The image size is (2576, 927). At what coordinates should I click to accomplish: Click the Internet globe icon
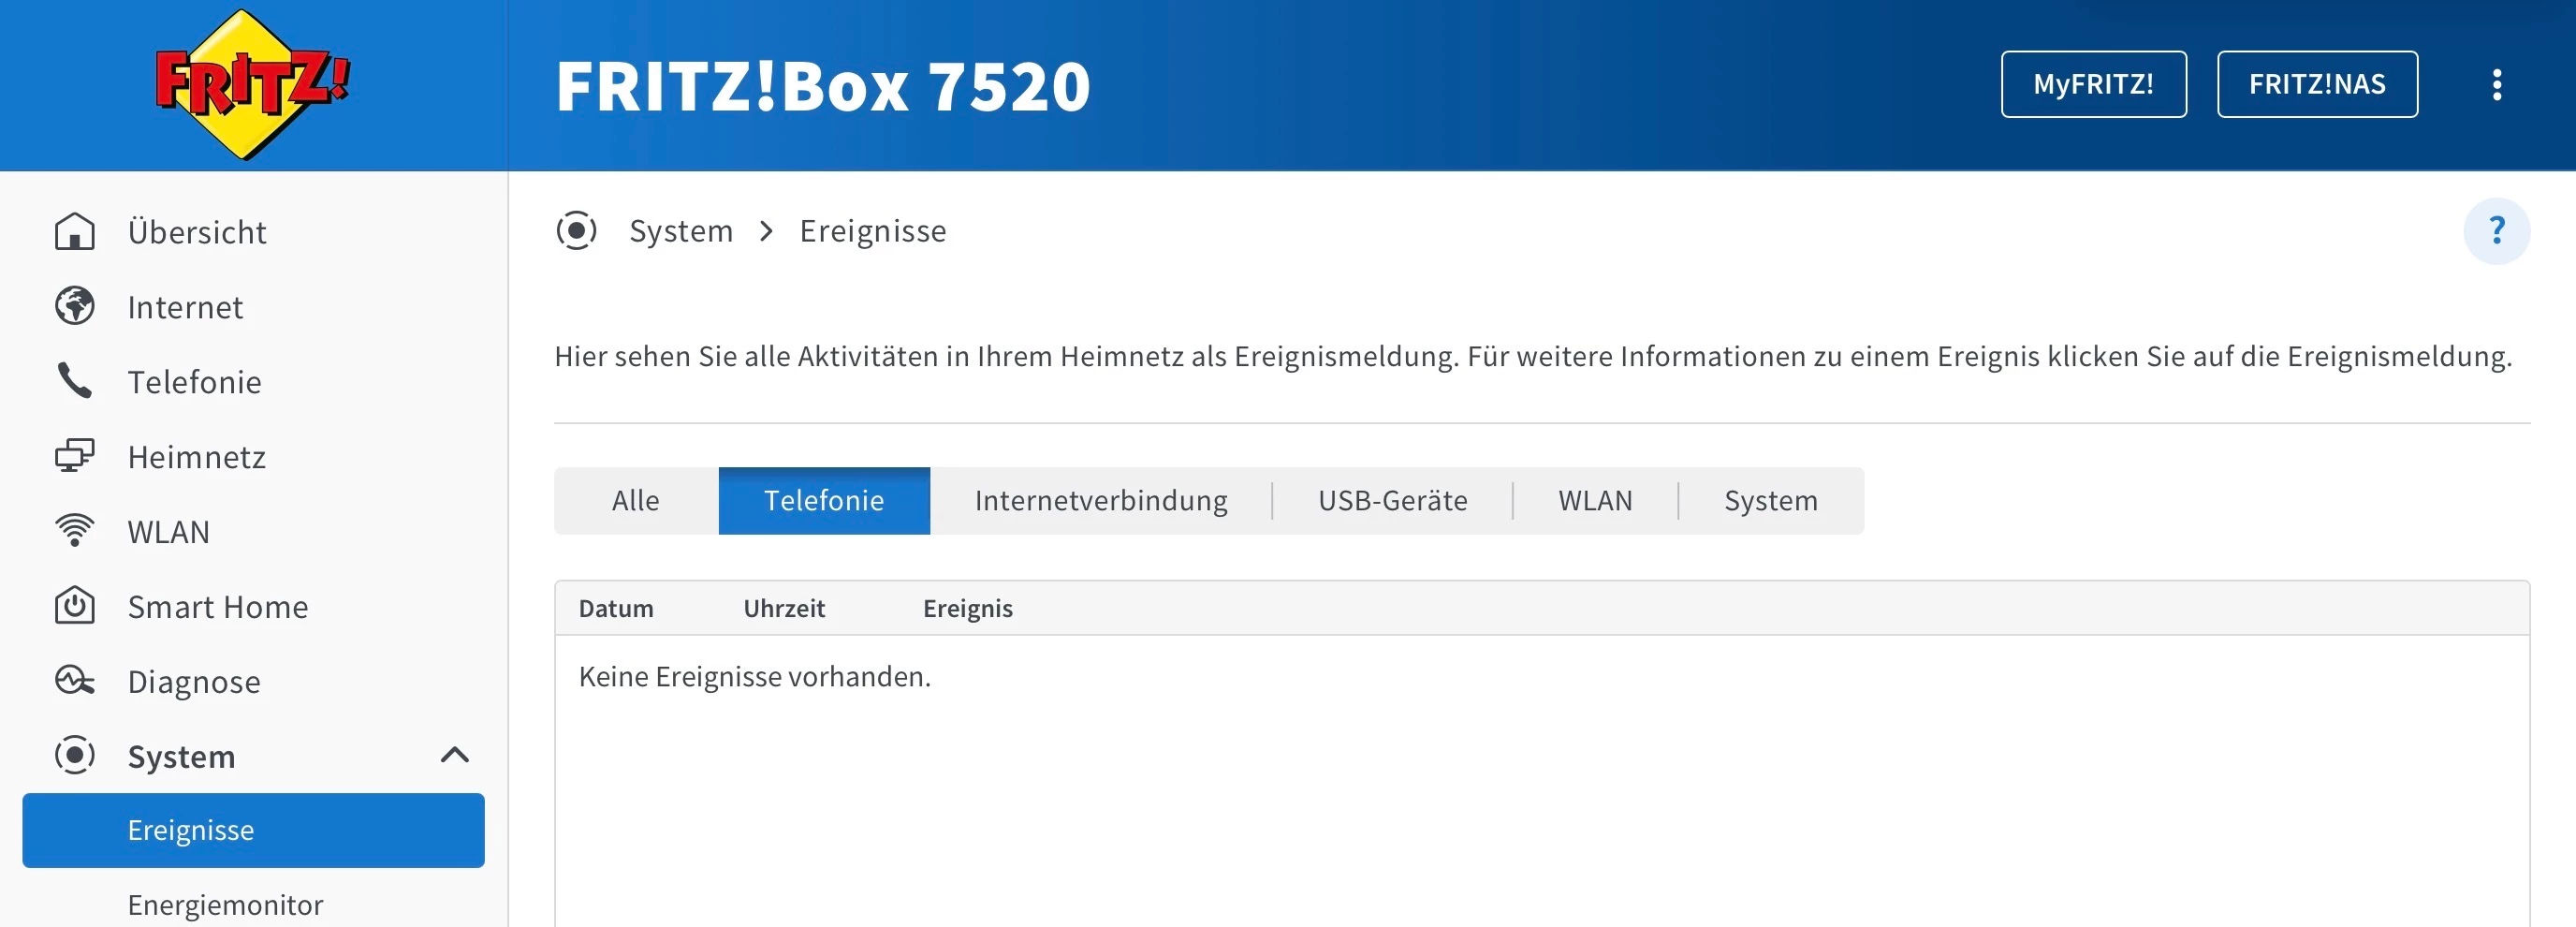click(75, 307)
